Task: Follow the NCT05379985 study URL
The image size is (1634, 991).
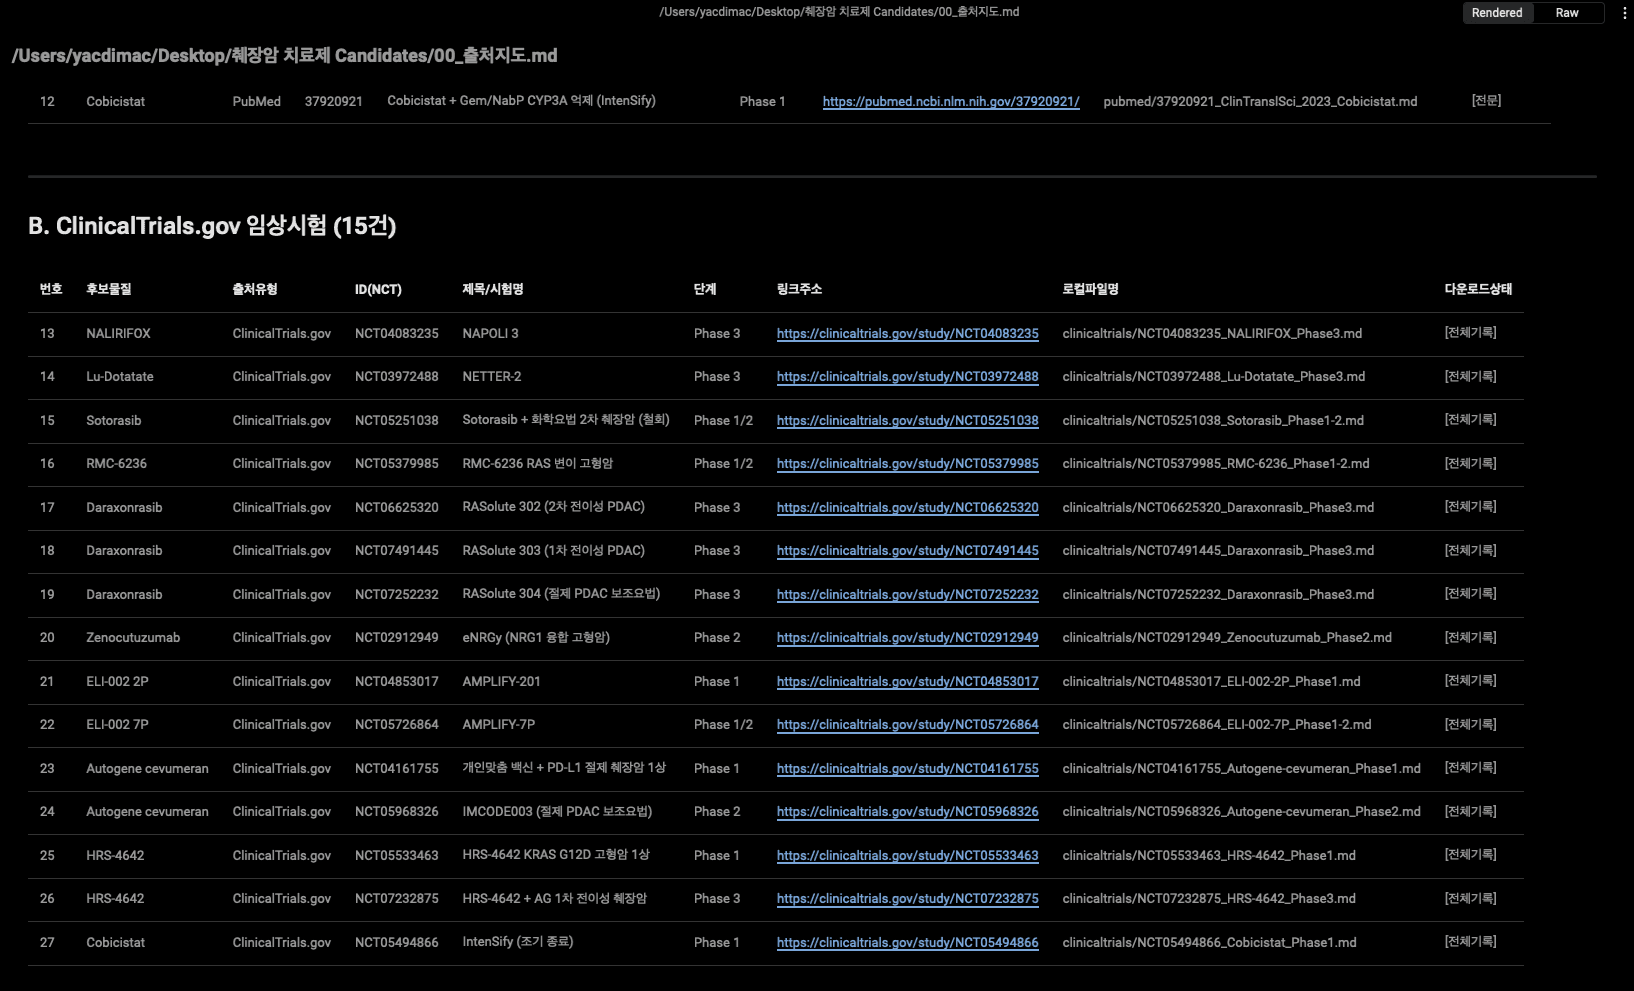Action: click(x=908, y=464)
